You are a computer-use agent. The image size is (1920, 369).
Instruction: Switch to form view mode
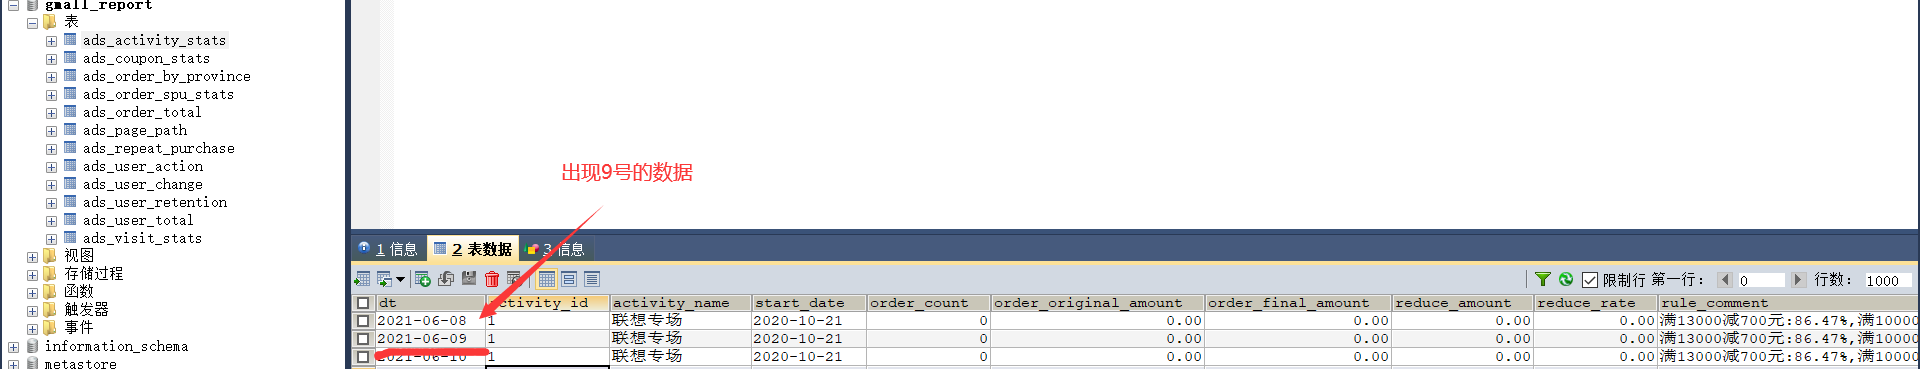coord(569,279)
